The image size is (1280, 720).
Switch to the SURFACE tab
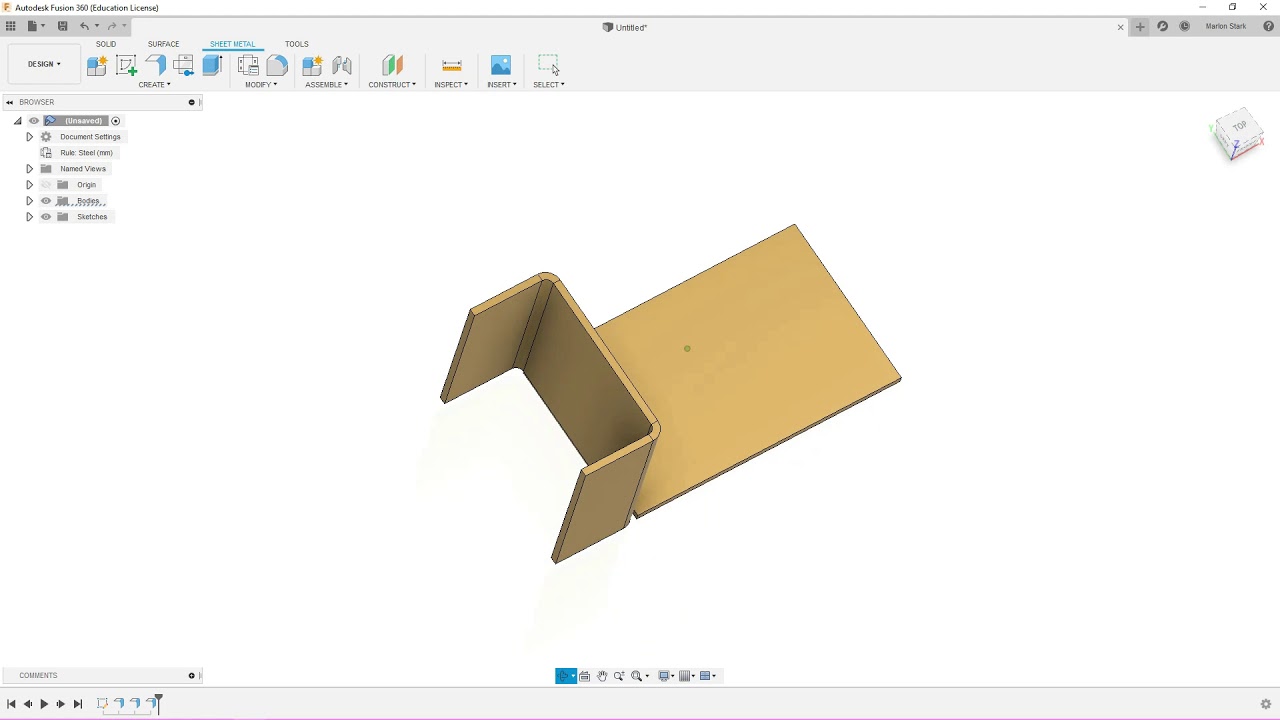click(x=163, y=44)
